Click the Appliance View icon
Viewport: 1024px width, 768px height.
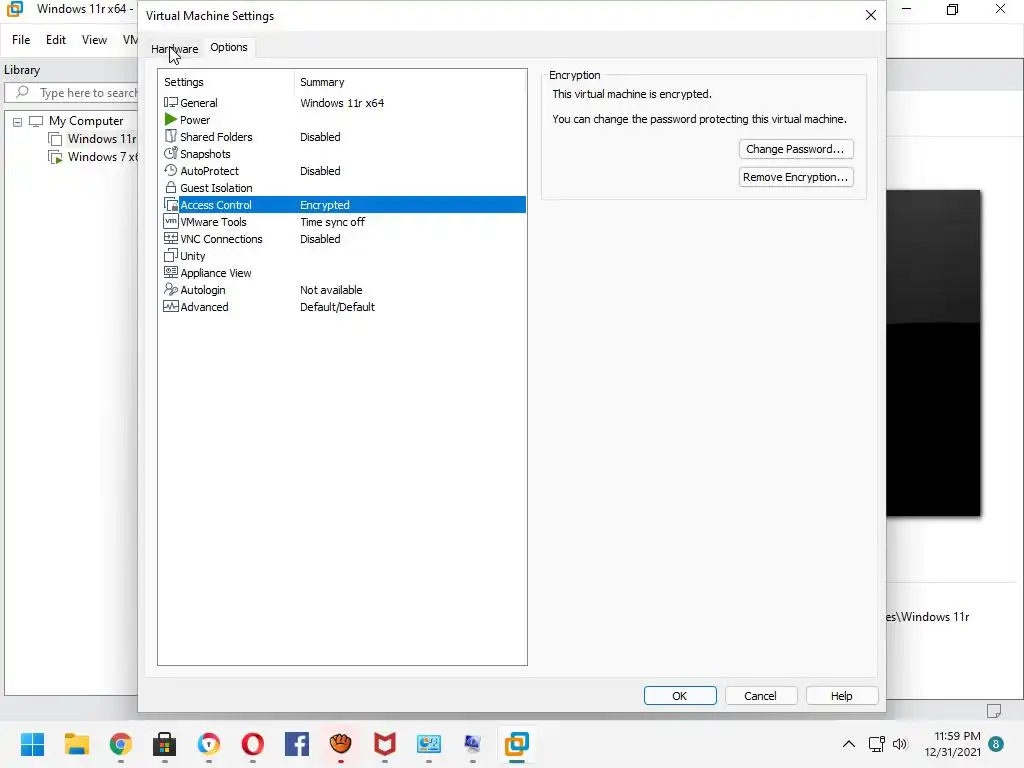click(x=170, y=272)
